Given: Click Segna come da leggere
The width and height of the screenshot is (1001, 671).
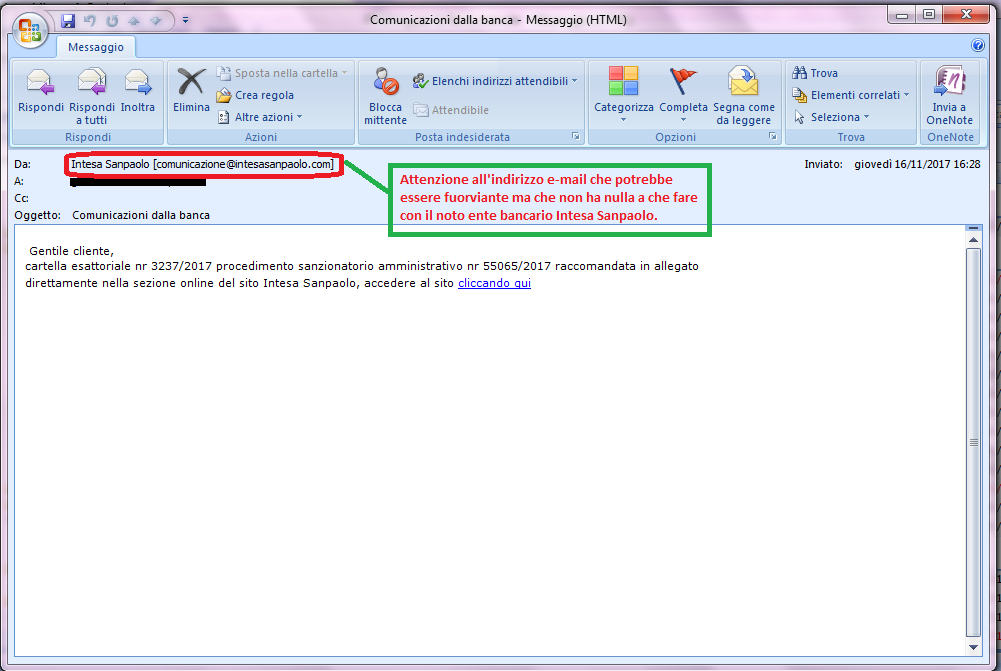Looking at the screenshot, I should click(744, 94).
